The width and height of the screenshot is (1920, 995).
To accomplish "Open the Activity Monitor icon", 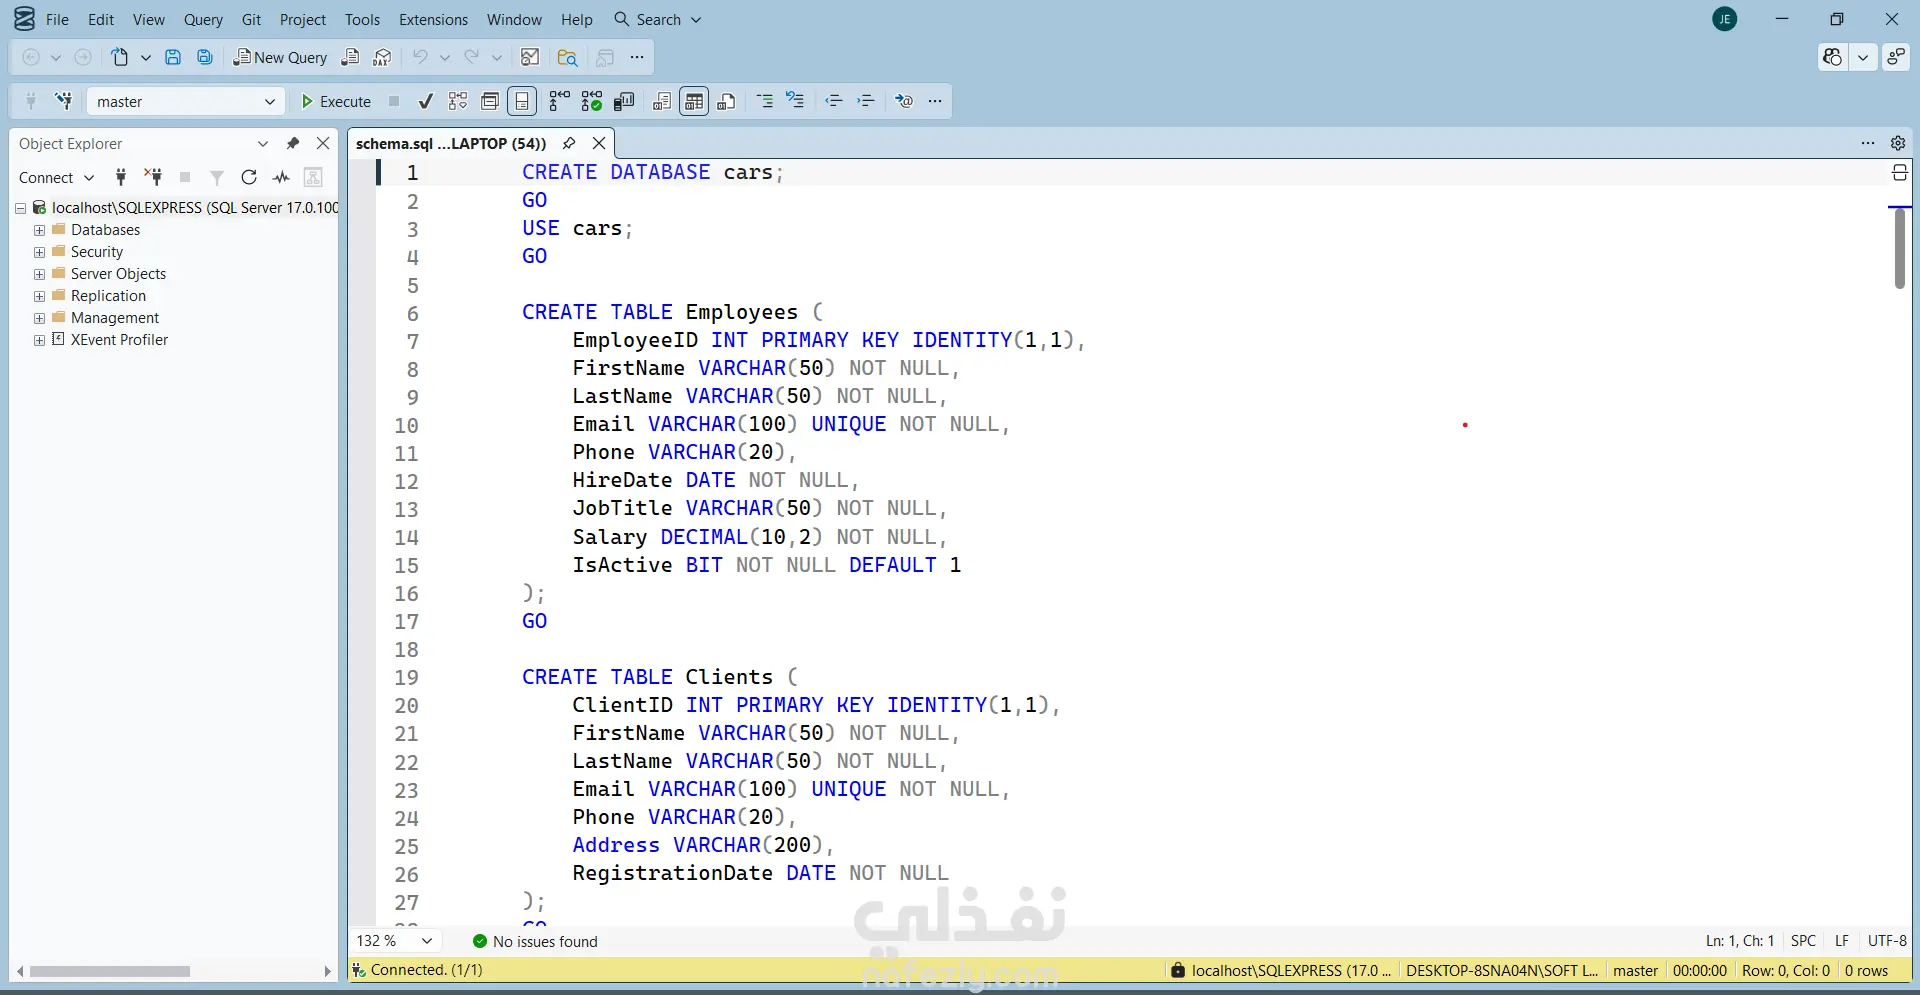I will pyautogui.click(x=530, y=57).
